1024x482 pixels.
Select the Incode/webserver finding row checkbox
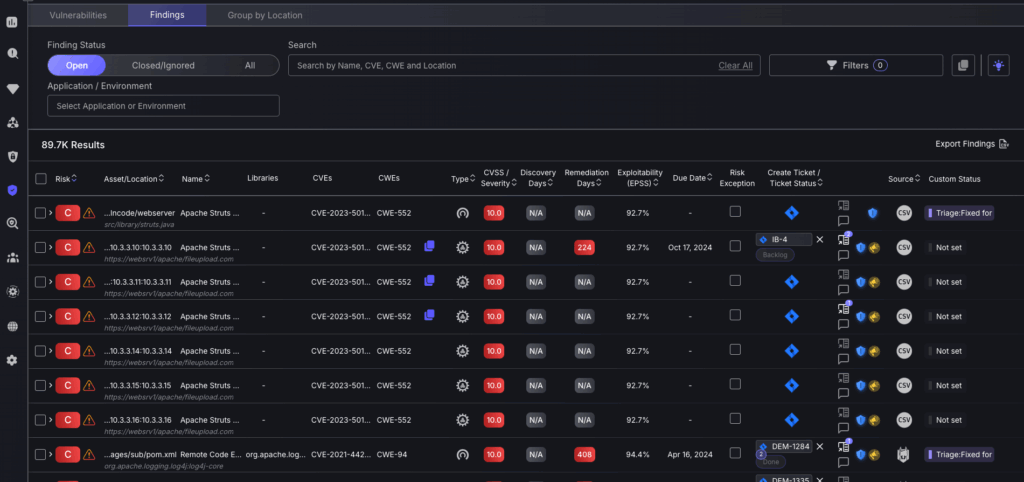[x=40, y=213]
